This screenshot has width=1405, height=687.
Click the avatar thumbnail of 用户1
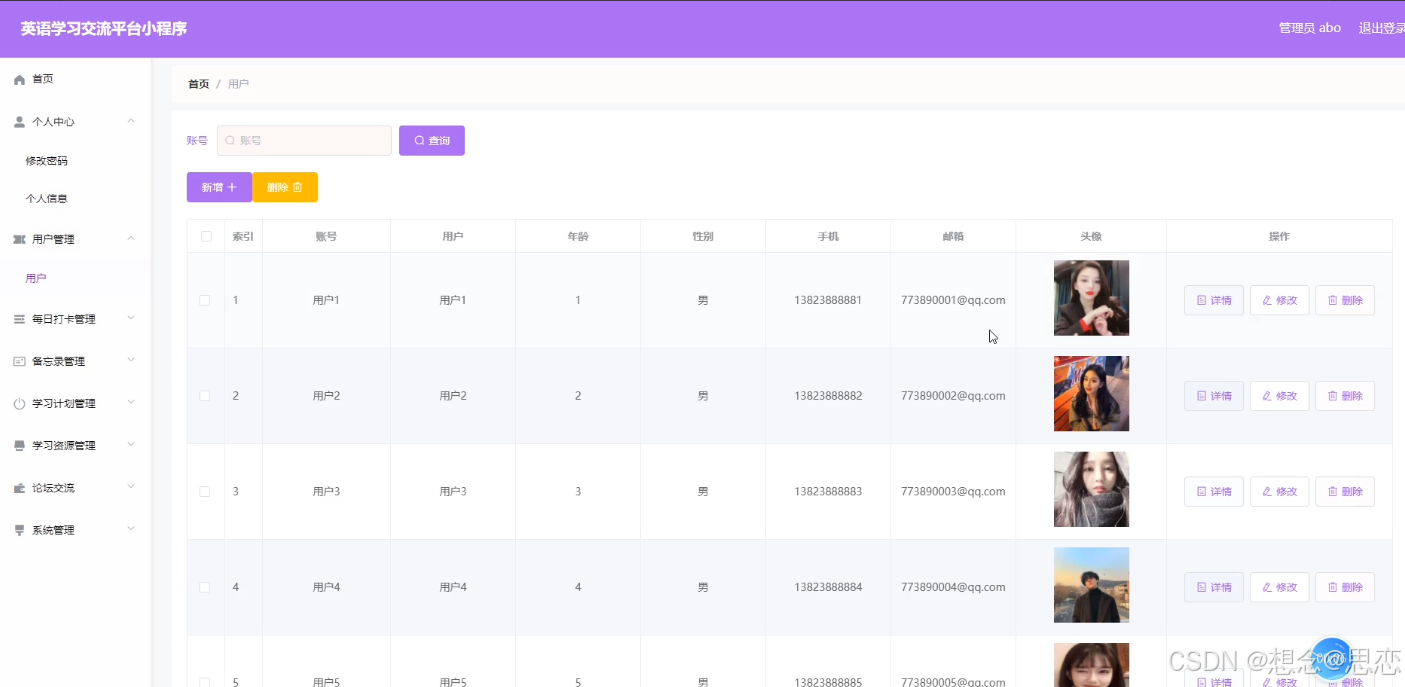point(1091,298)
